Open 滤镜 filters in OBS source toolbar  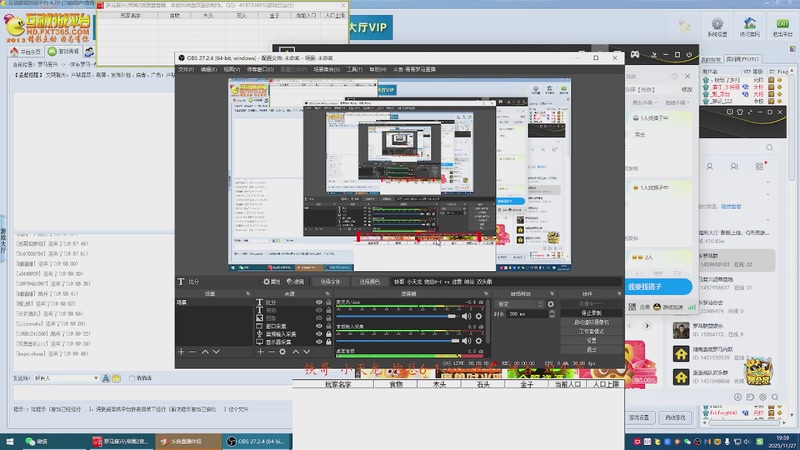pos(295,282)
